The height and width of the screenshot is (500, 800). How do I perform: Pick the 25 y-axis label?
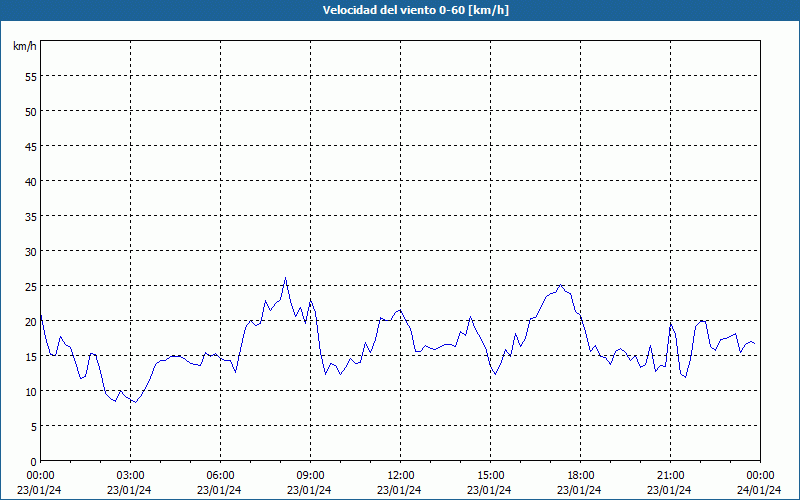tap(31, 286)
